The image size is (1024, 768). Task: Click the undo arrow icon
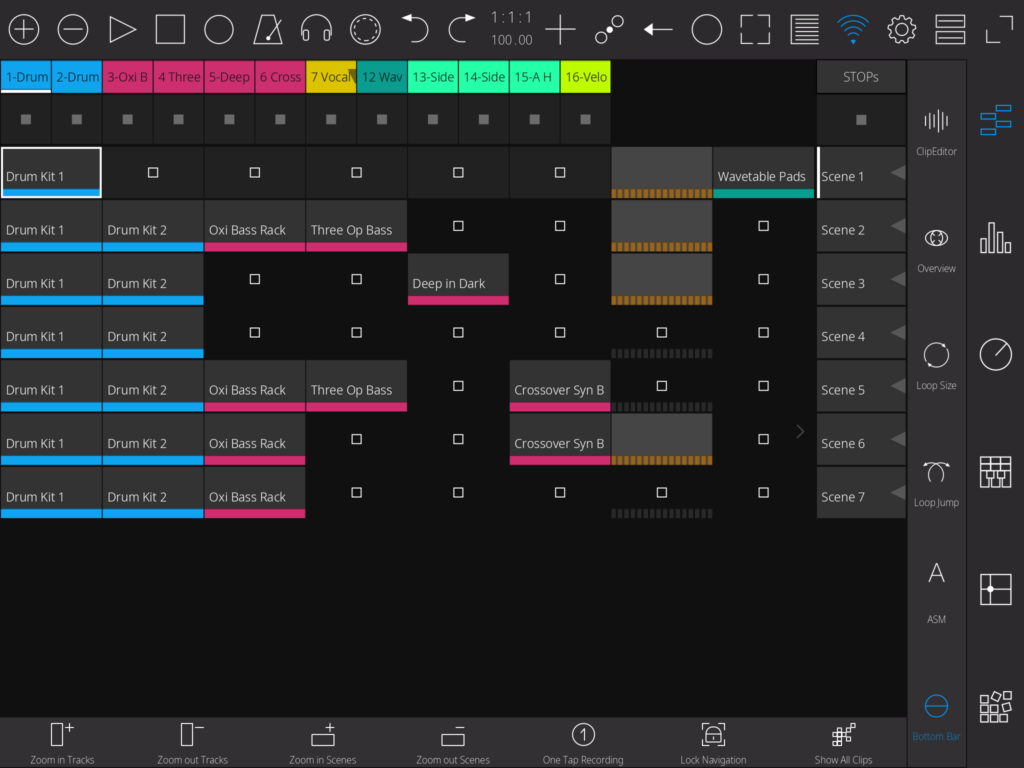click(414, 30)
